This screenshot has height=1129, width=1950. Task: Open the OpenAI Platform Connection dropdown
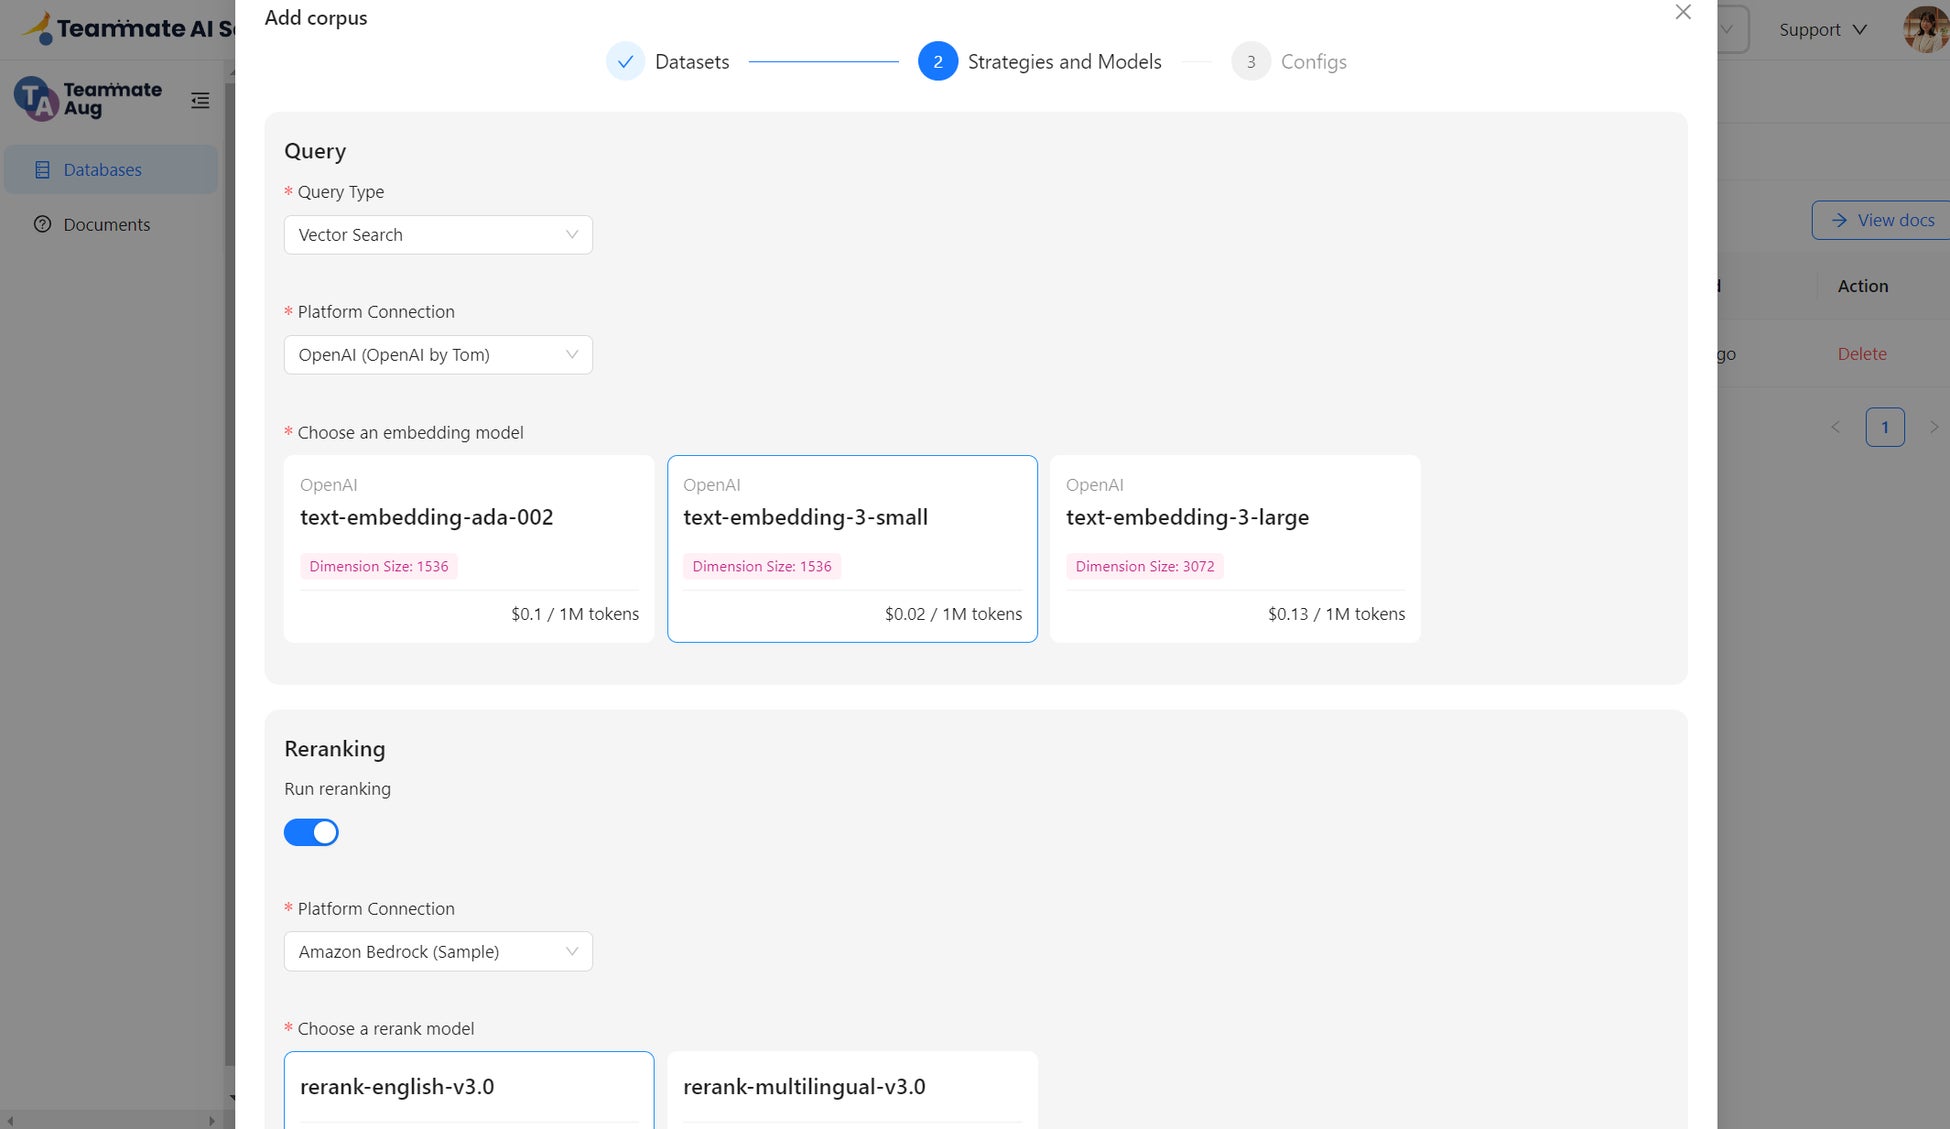coord(438,355)
